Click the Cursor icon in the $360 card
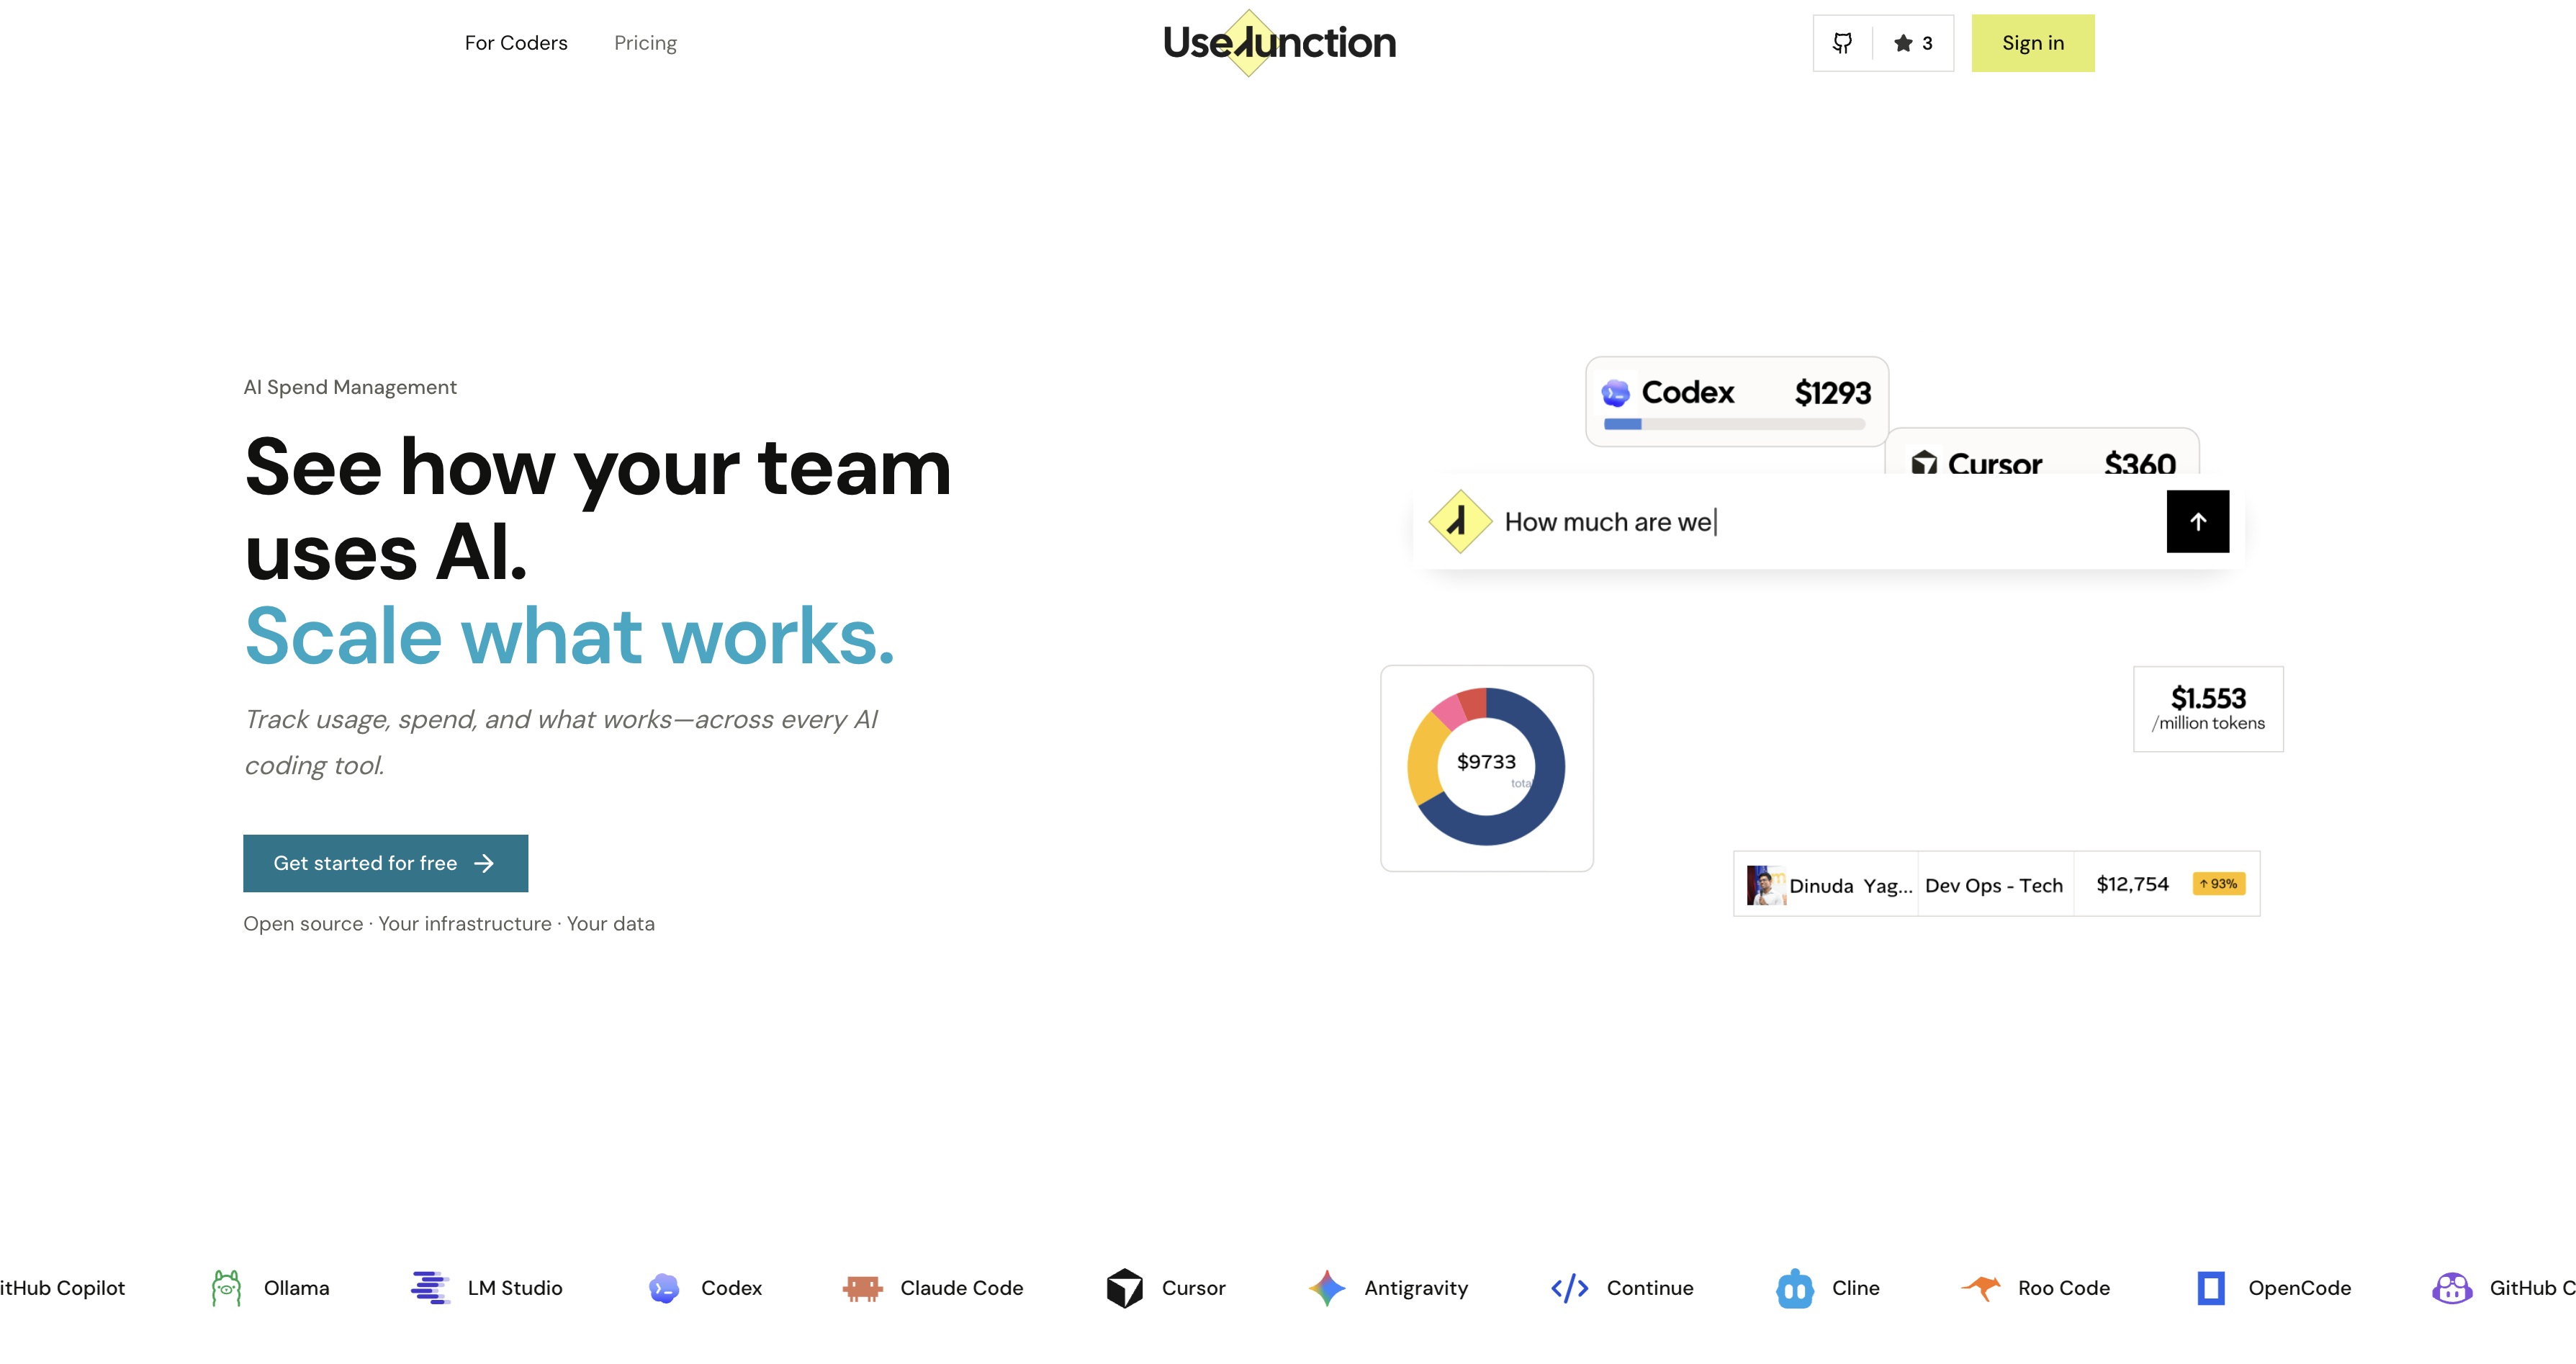 (1924, 463)
